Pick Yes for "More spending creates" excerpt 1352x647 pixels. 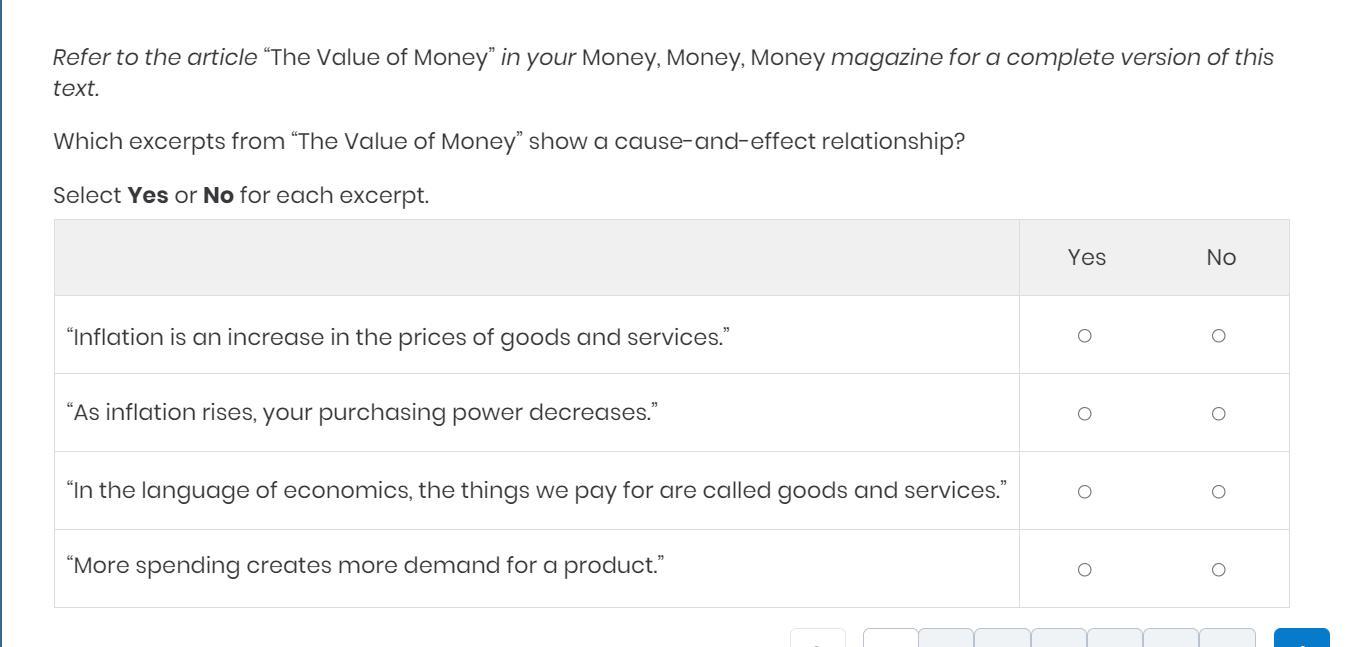1085,570
